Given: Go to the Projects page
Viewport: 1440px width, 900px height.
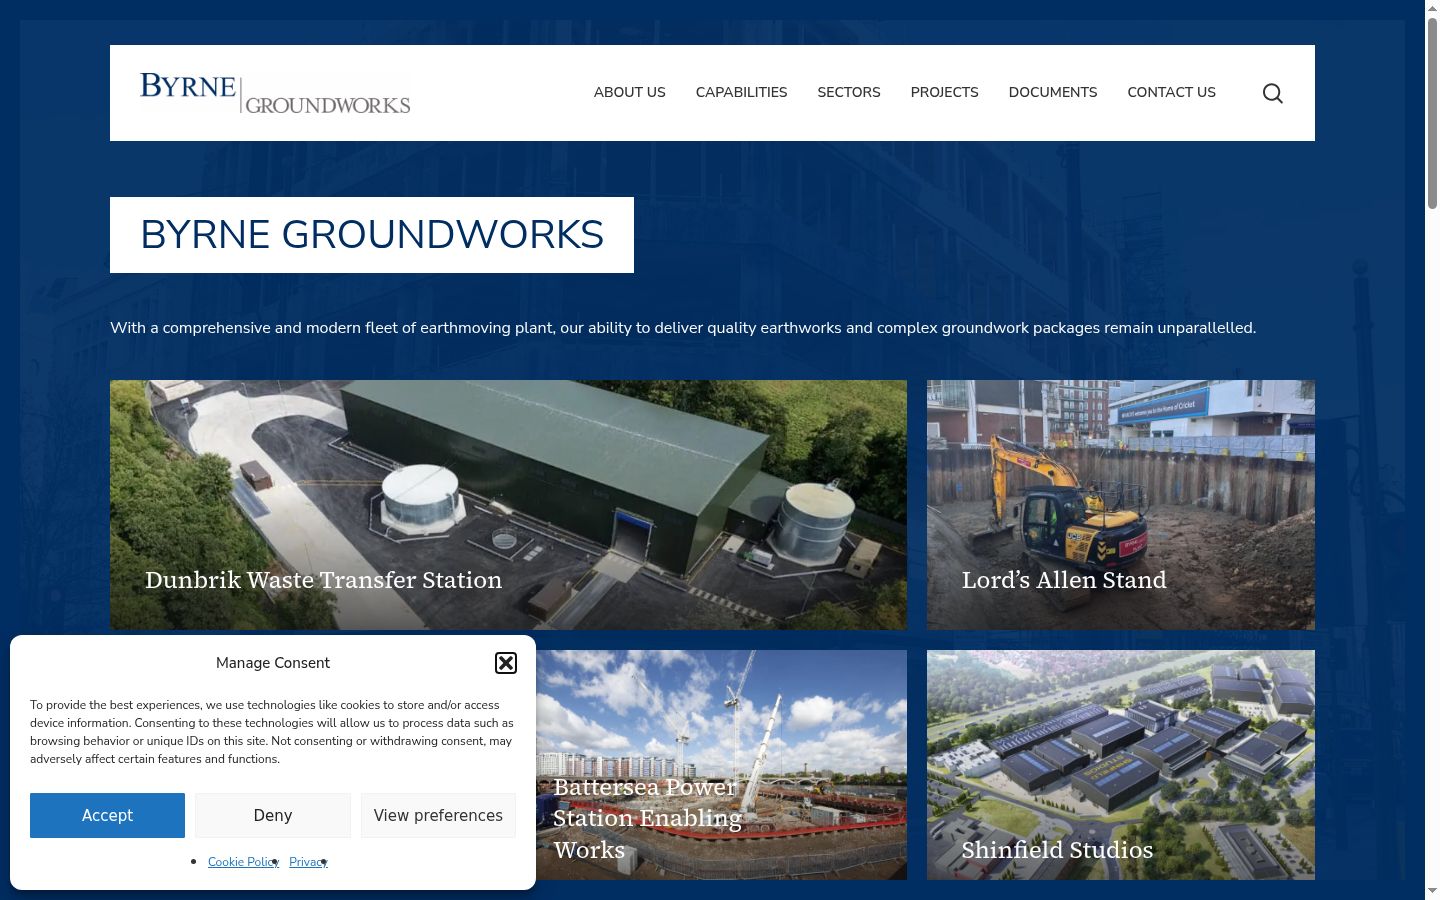Looking at the screenshot, I should pyautogui.click(x=944, y=92).
